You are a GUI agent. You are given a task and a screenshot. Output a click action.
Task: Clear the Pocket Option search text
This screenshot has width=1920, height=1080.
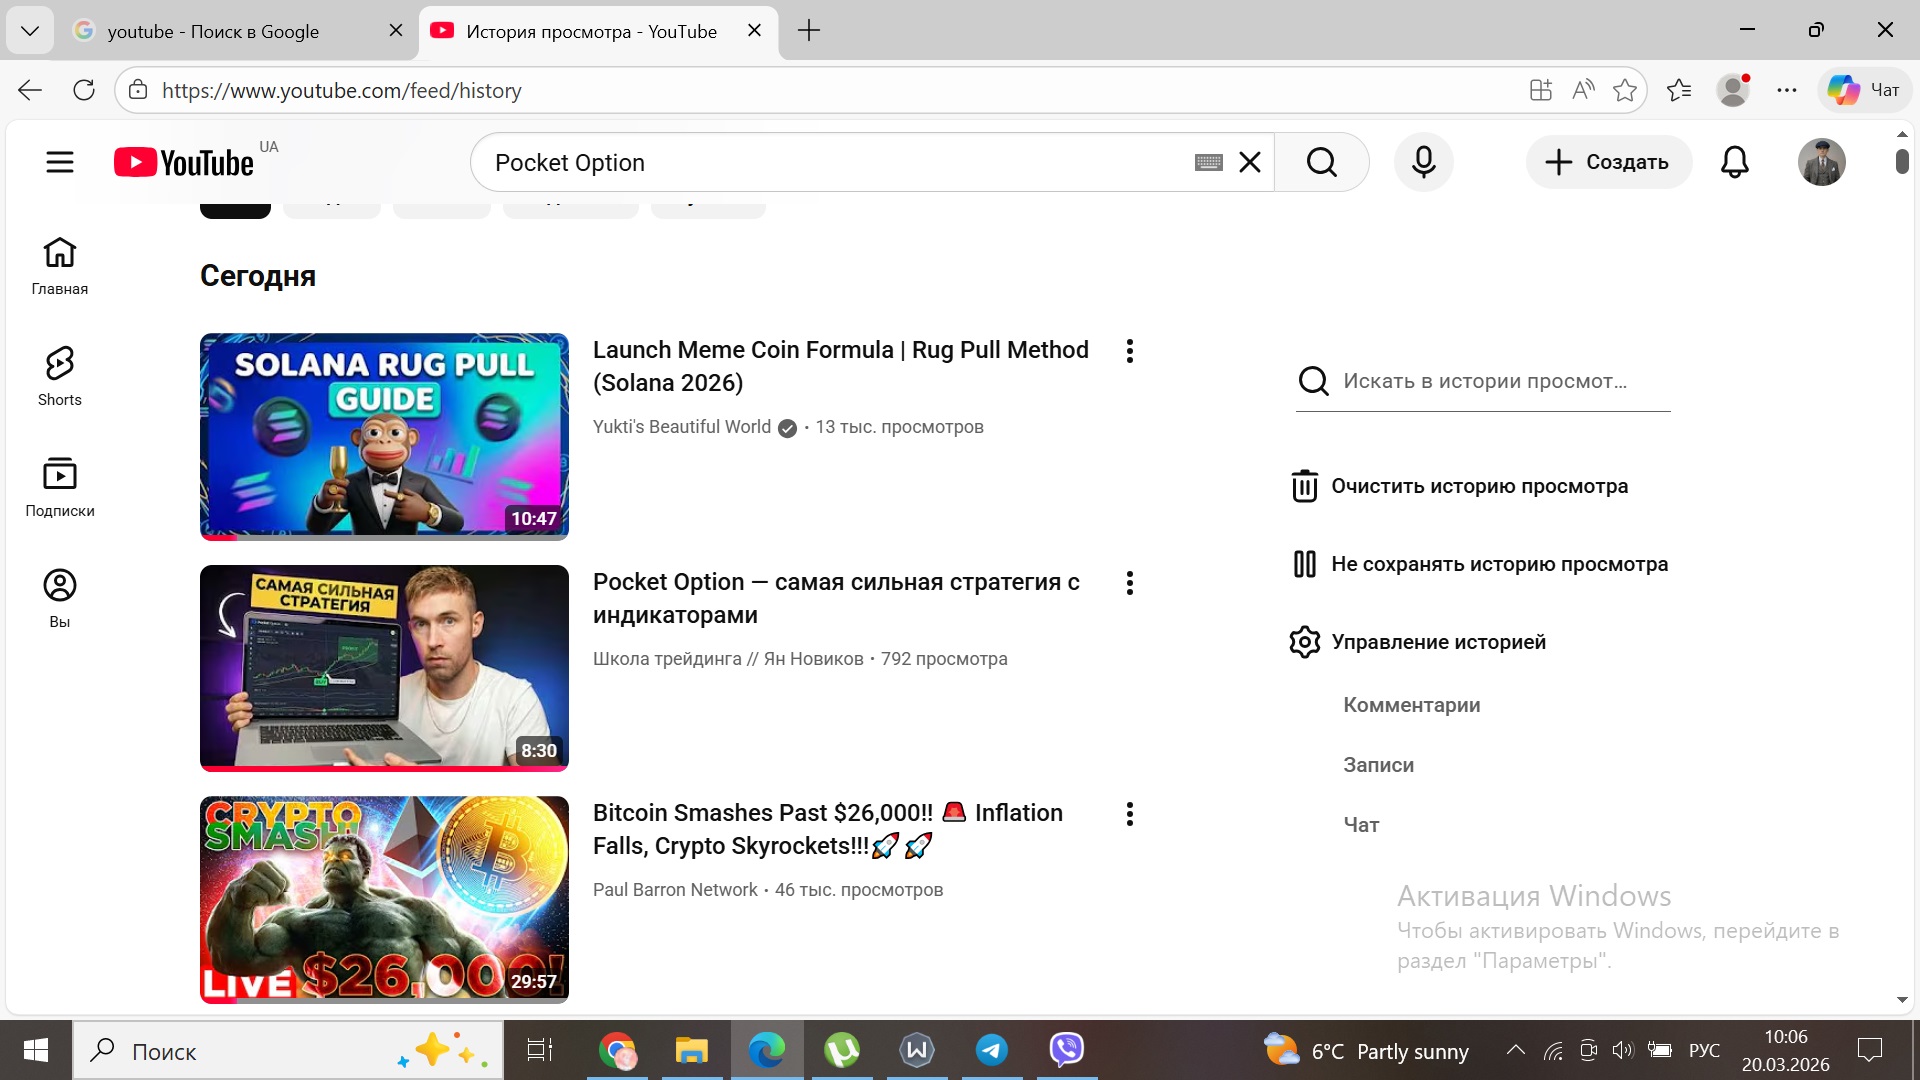(x=1250, y=162)
